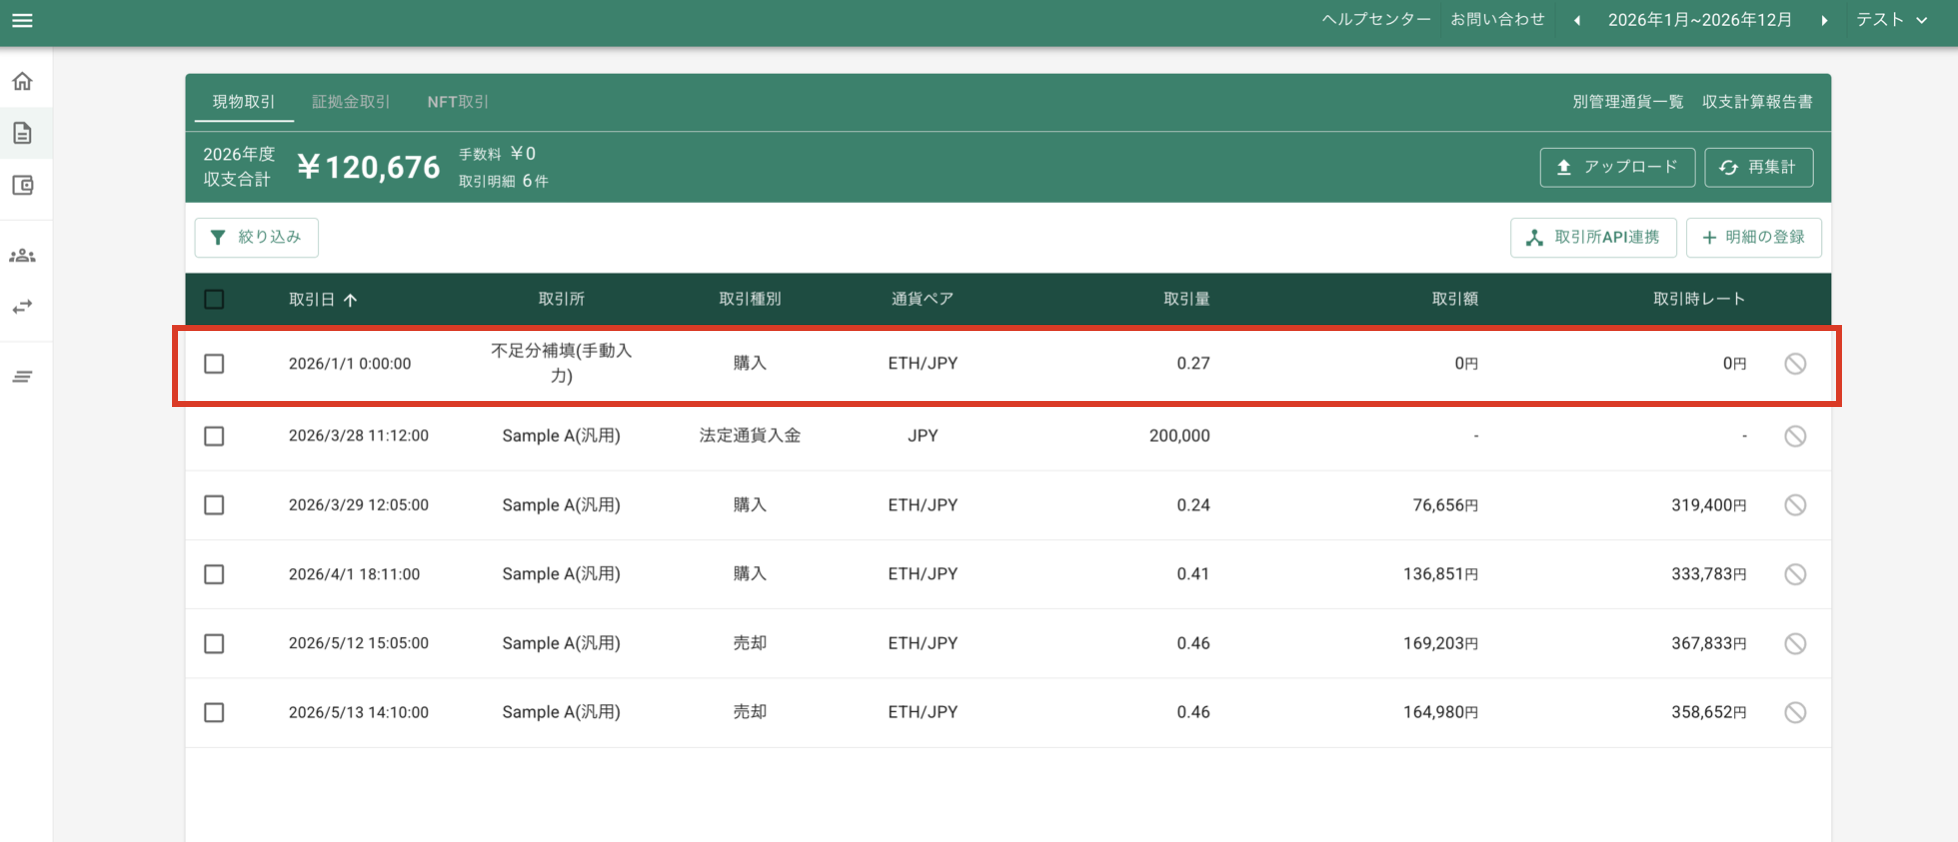Click disable icon on 2026/4/1 row

coord(1795,574)
